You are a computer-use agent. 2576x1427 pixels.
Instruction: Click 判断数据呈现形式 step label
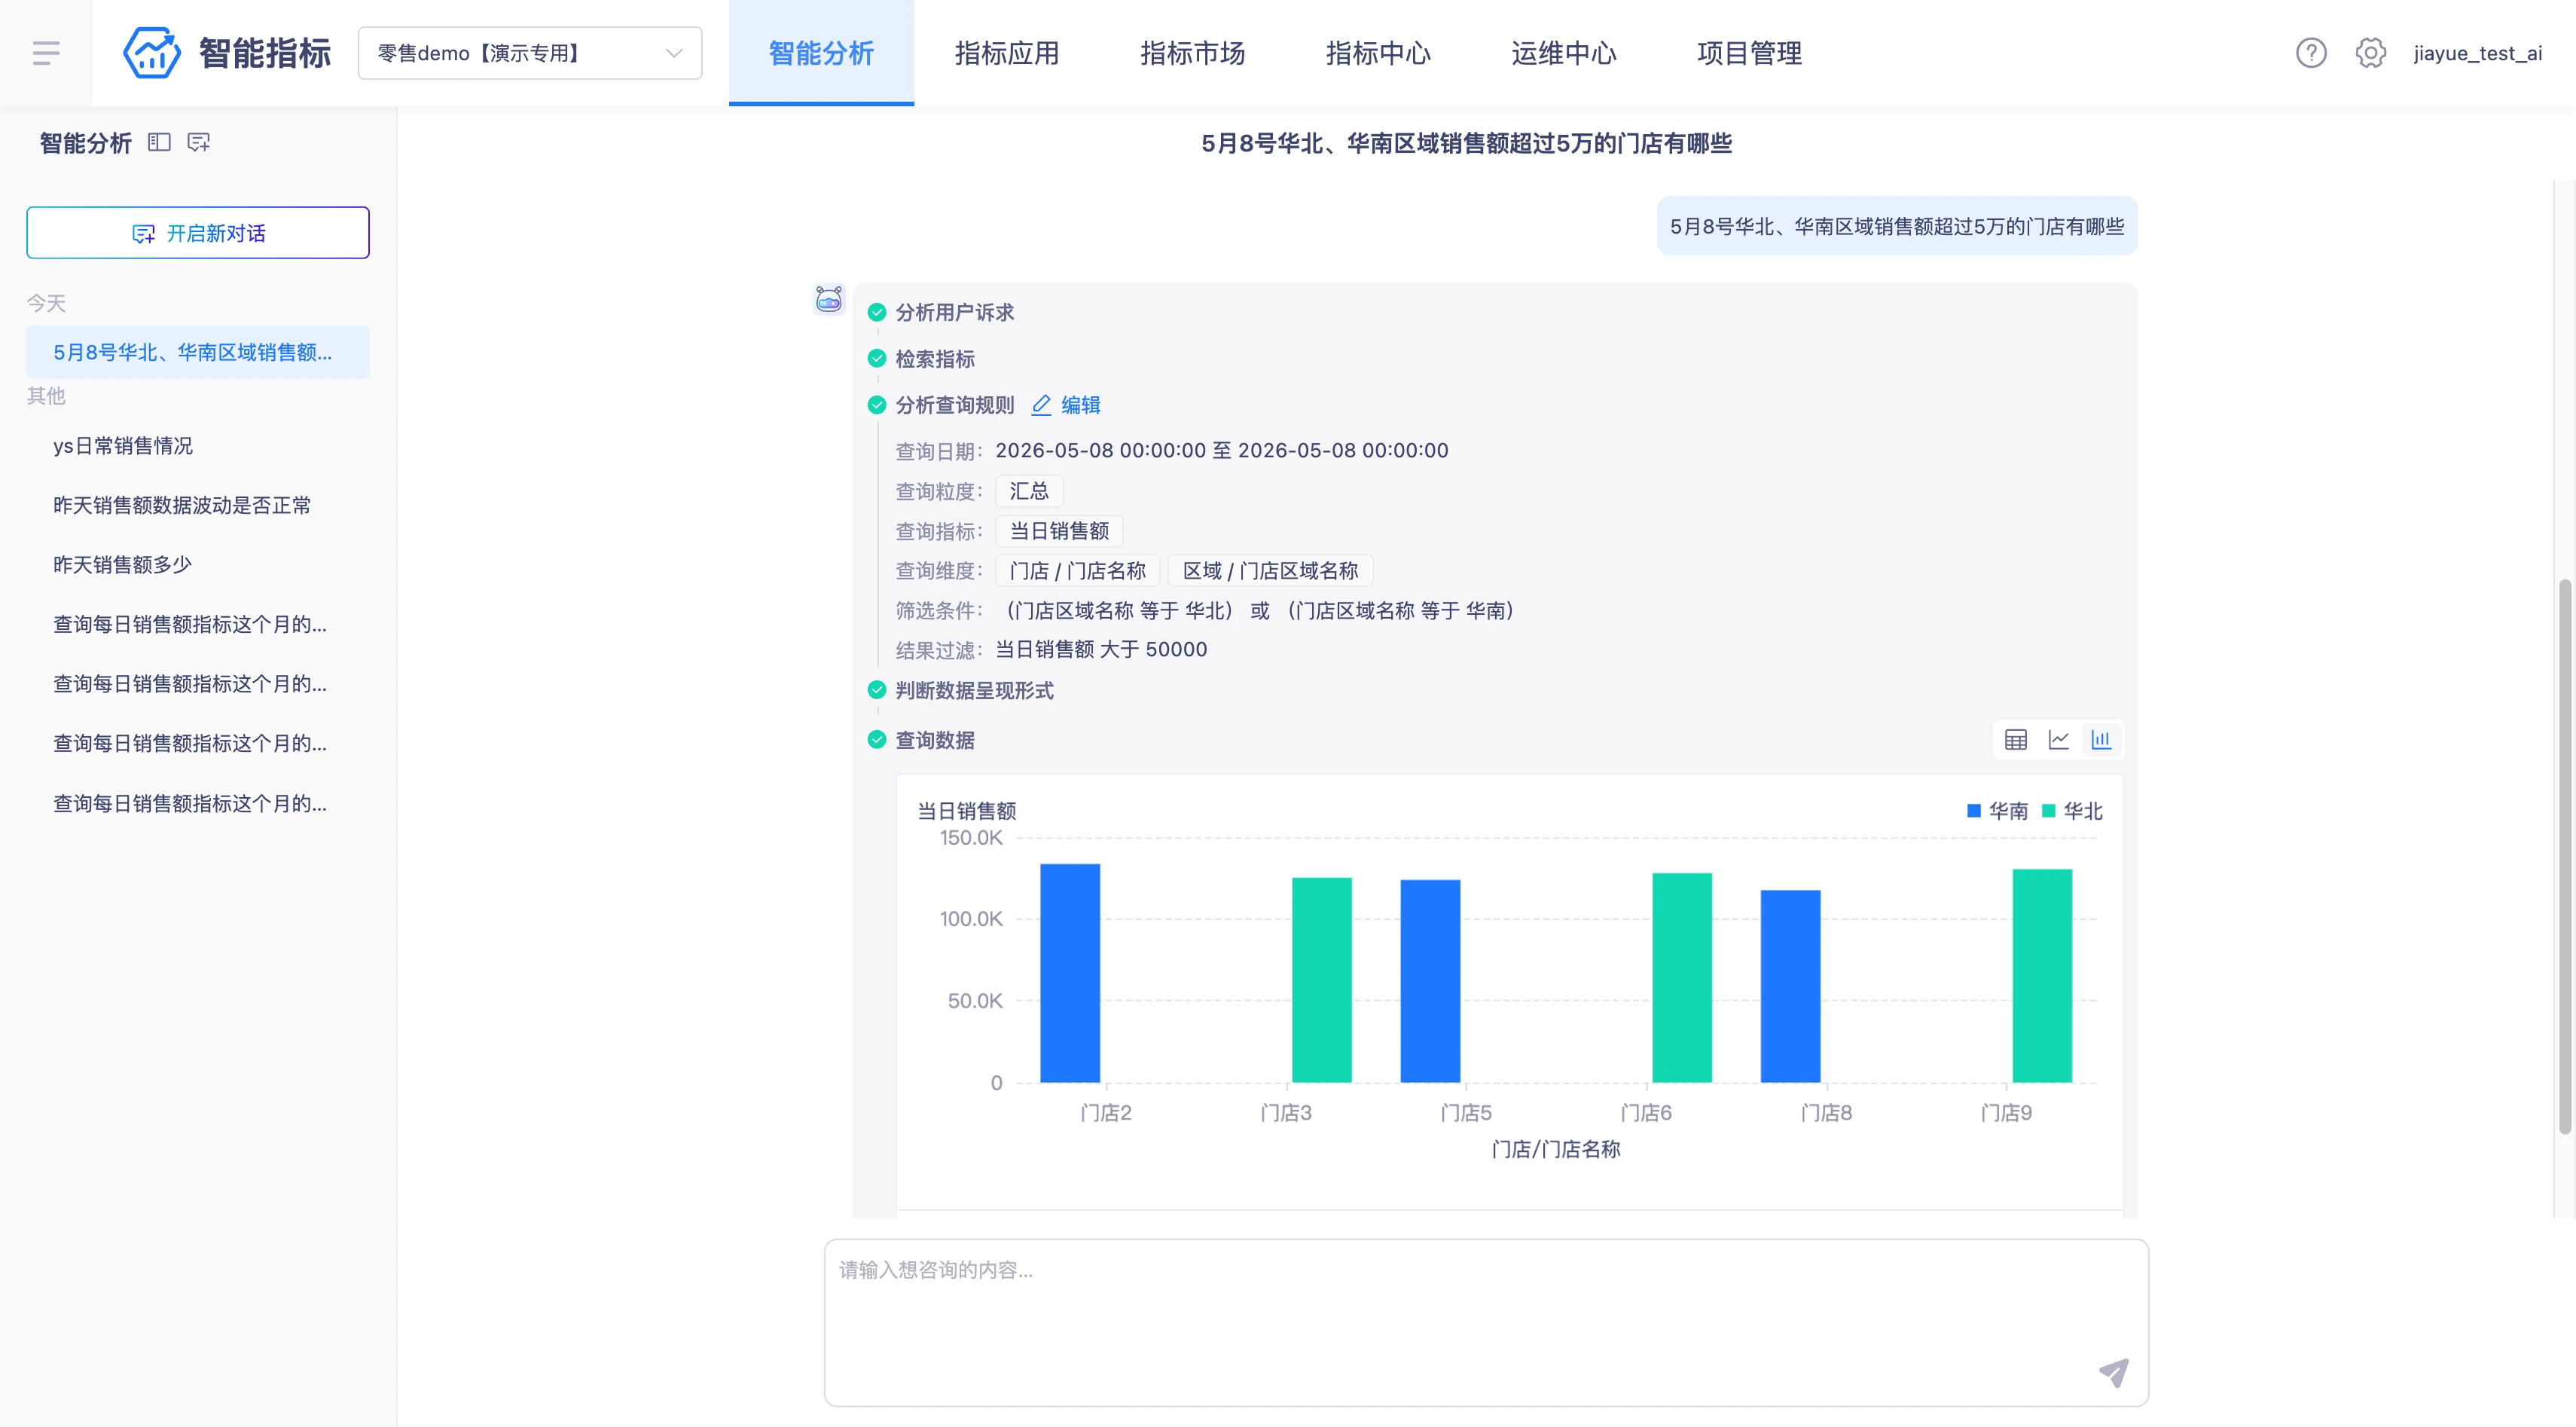coord(974,690)
